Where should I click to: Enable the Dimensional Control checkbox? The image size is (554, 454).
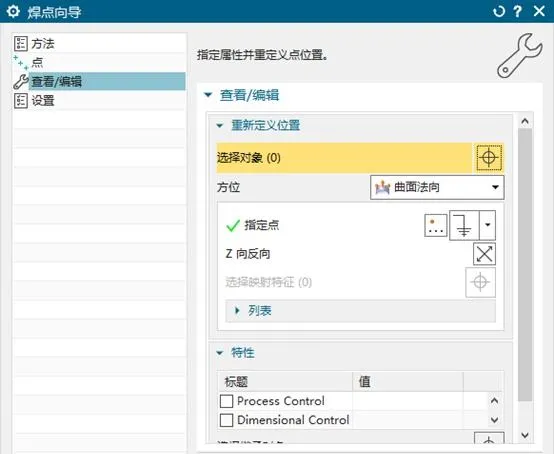(x=226, y=420)
